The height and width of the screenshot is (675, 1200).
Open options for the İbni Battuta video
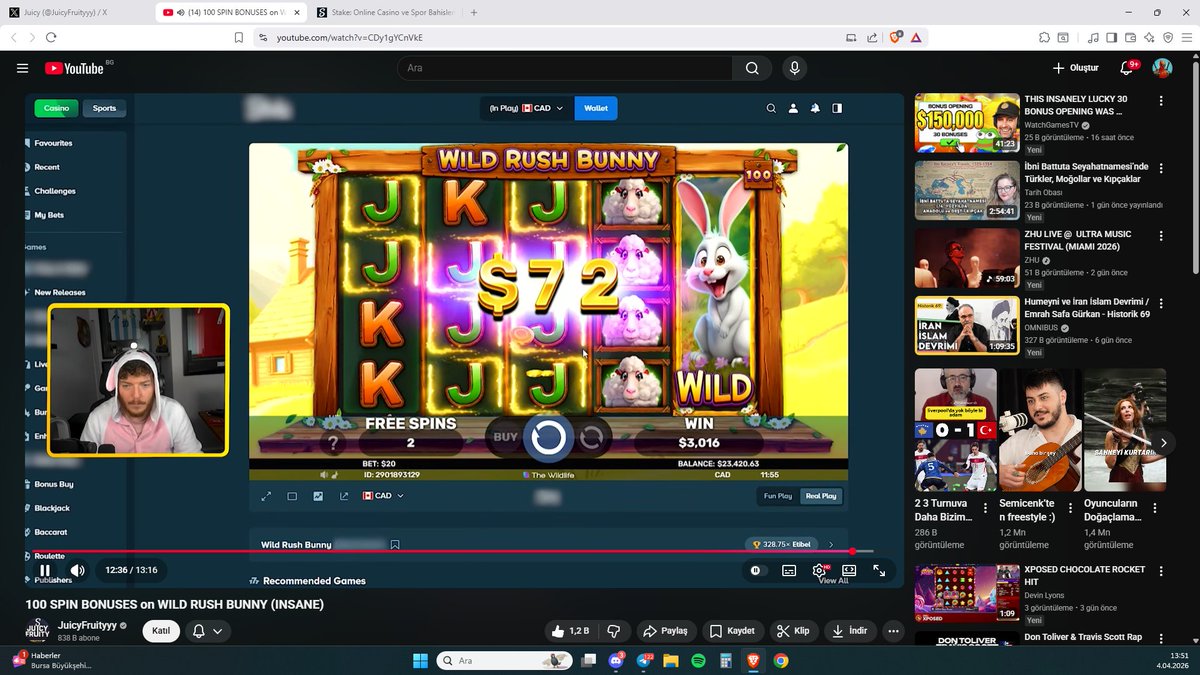1161,168
